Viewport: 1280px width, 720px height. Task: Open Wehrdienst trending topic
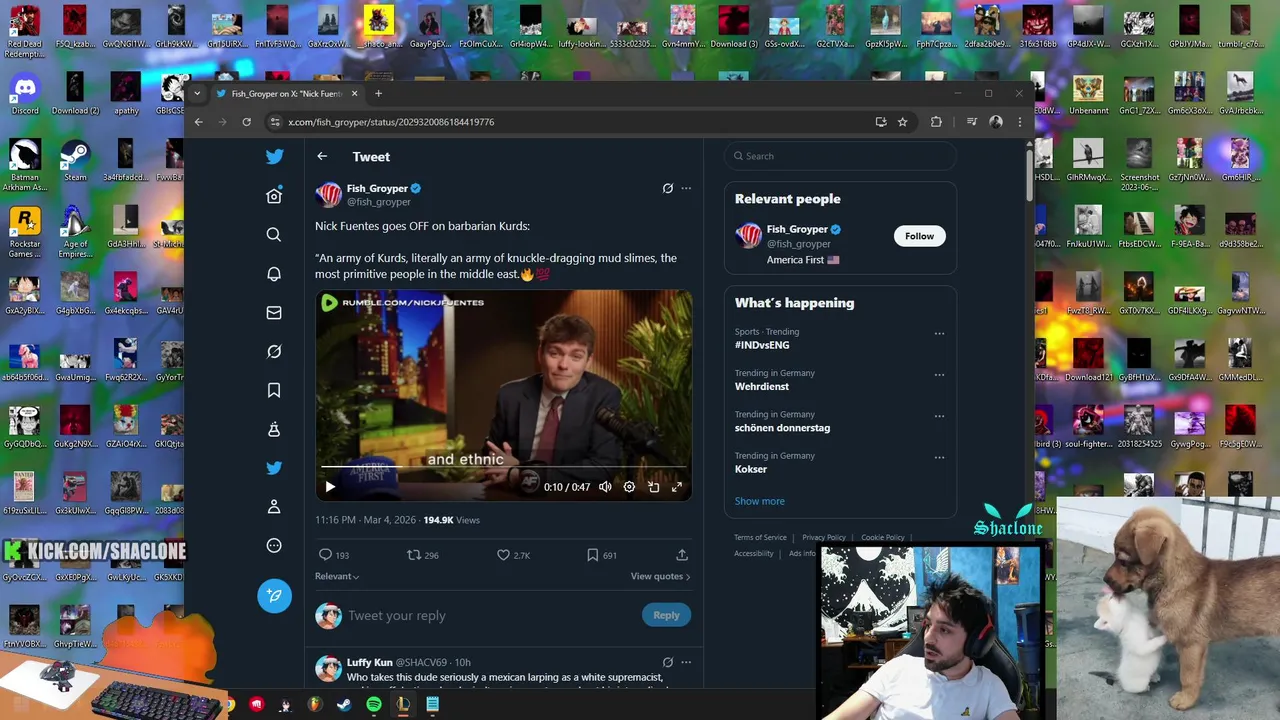[762, 386]
